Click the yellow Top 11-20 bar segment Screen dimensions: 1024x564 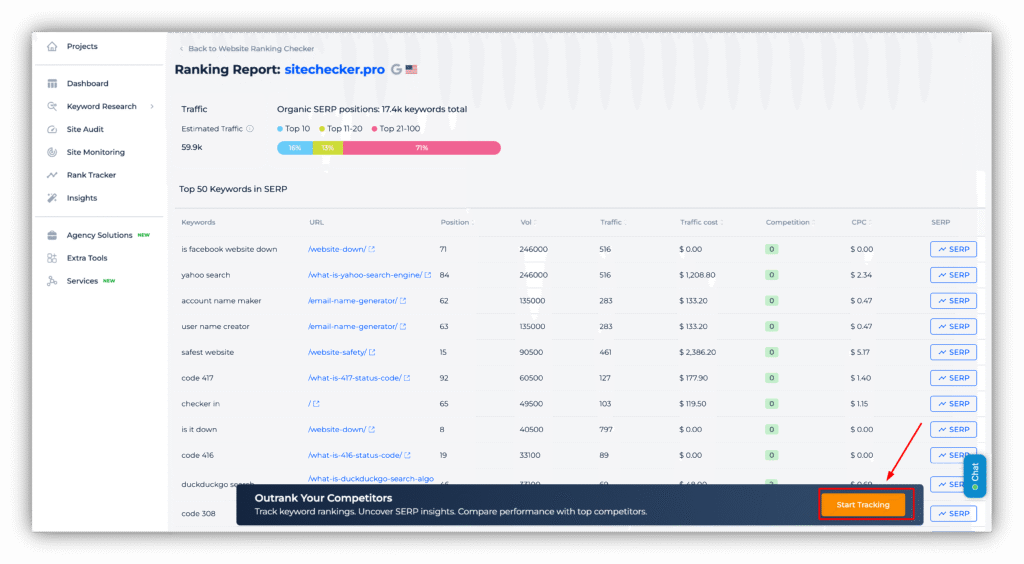(328, 148)
